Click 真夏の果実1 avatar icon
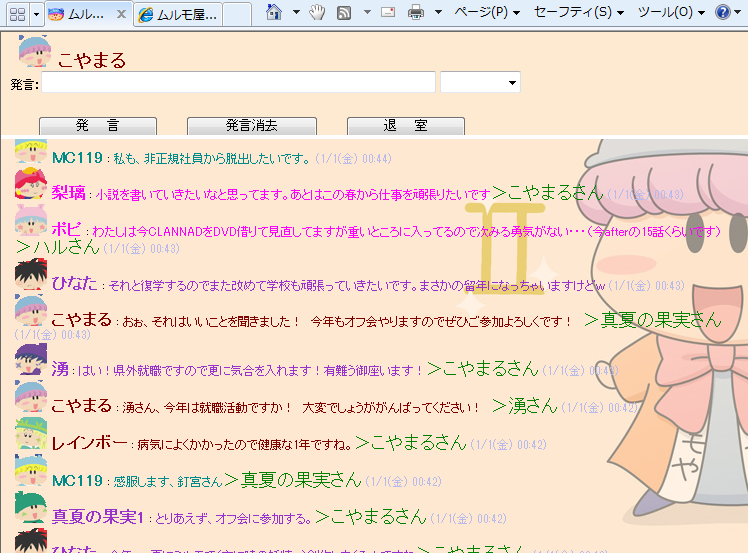 [x=31, y=508]
